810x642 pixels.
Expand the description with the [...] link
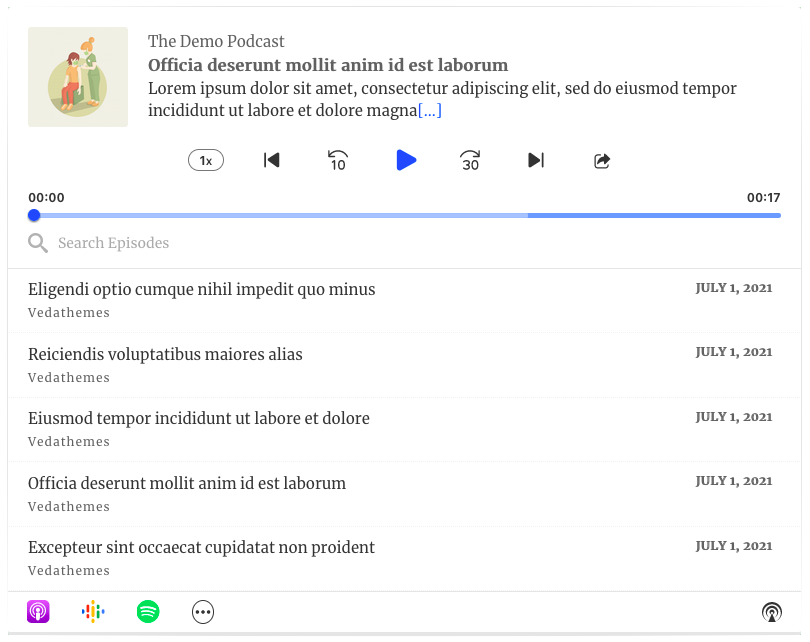[x=429, y=110]
